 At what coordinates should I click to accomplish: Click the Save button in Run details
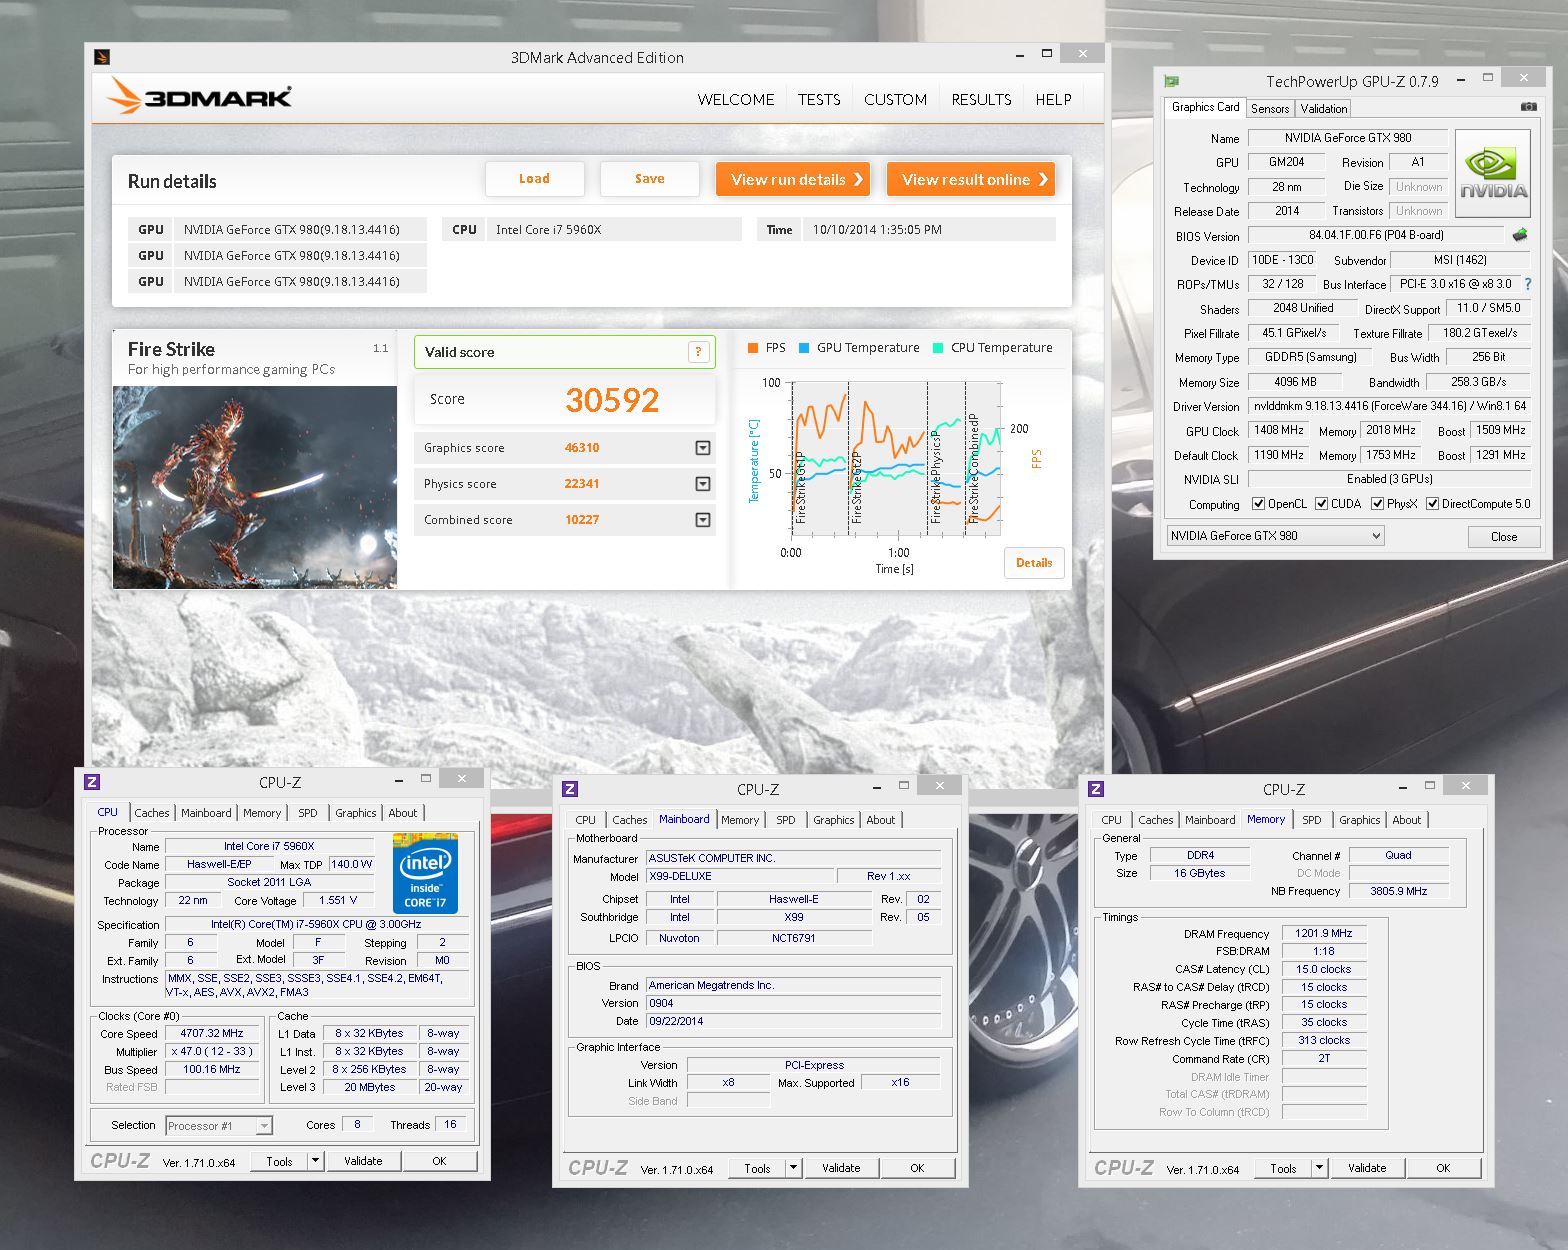649,179
